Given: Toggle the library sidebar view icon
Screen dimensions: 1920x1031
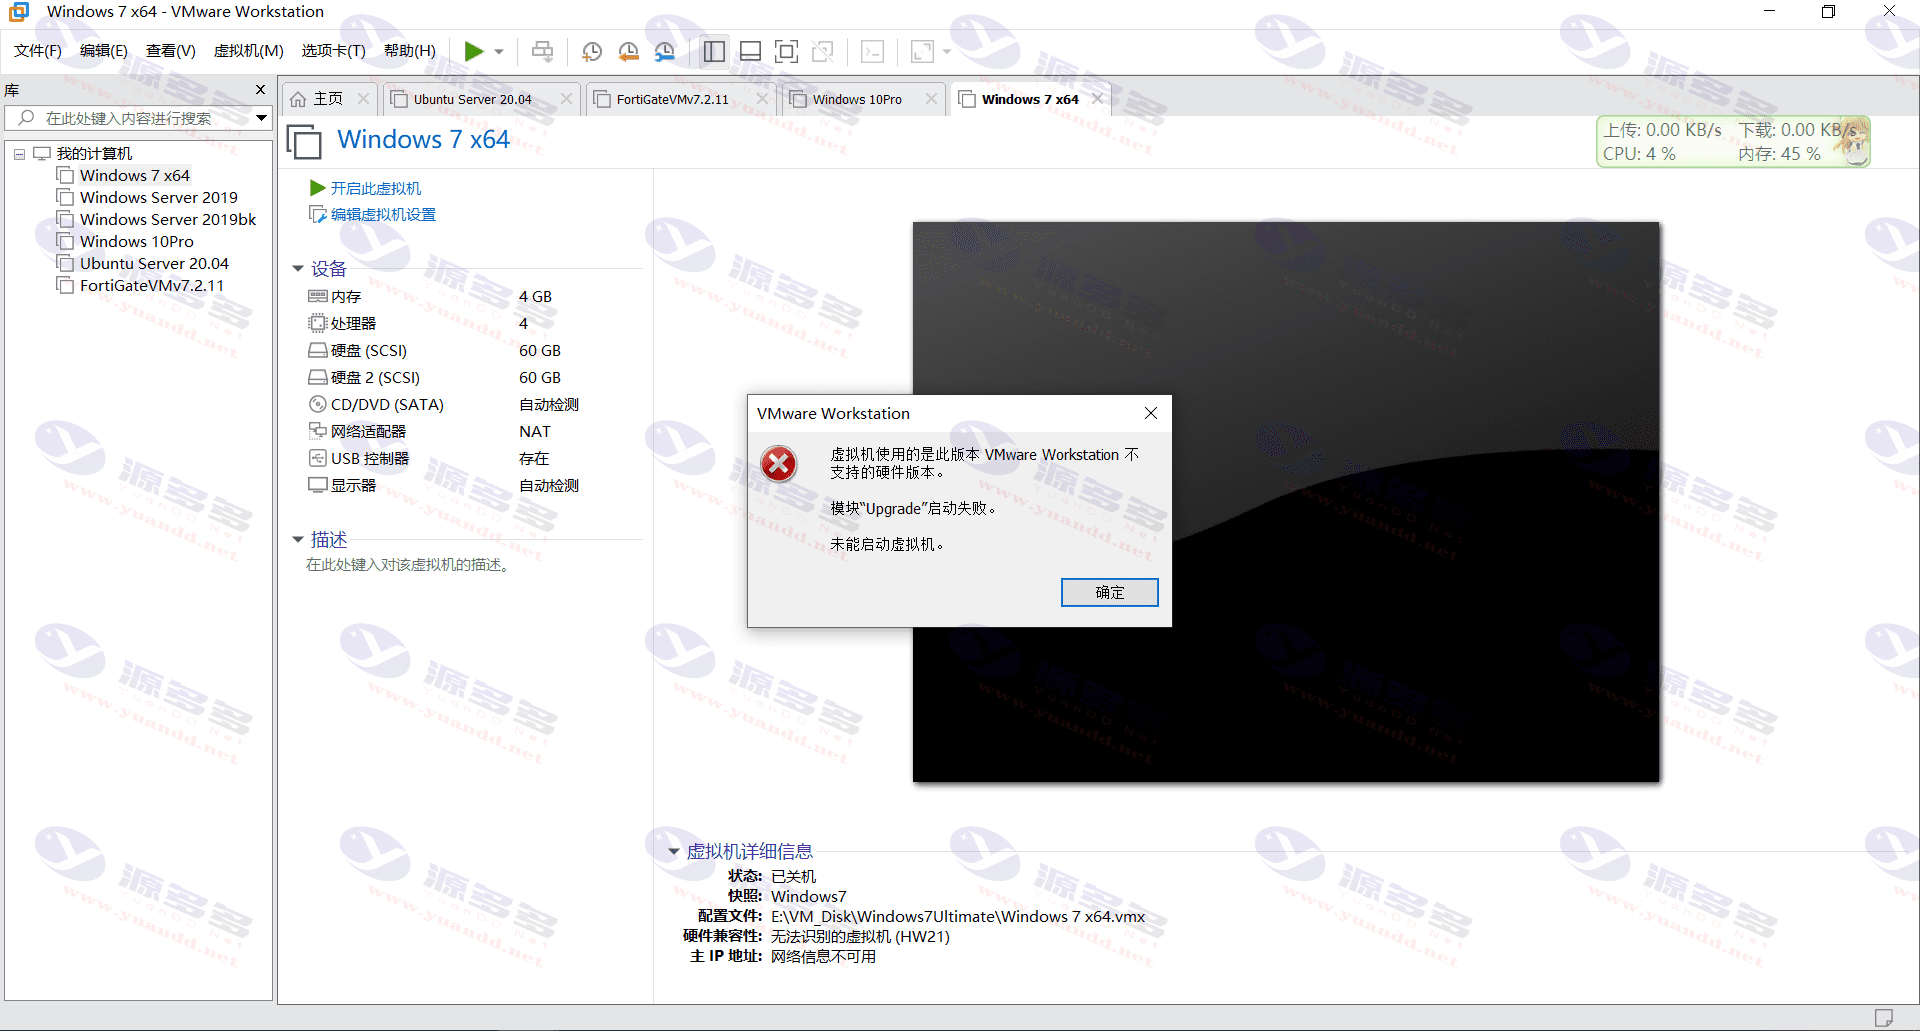Looking at the screenshot, I should pyautogui.click(x=714, y=51).
